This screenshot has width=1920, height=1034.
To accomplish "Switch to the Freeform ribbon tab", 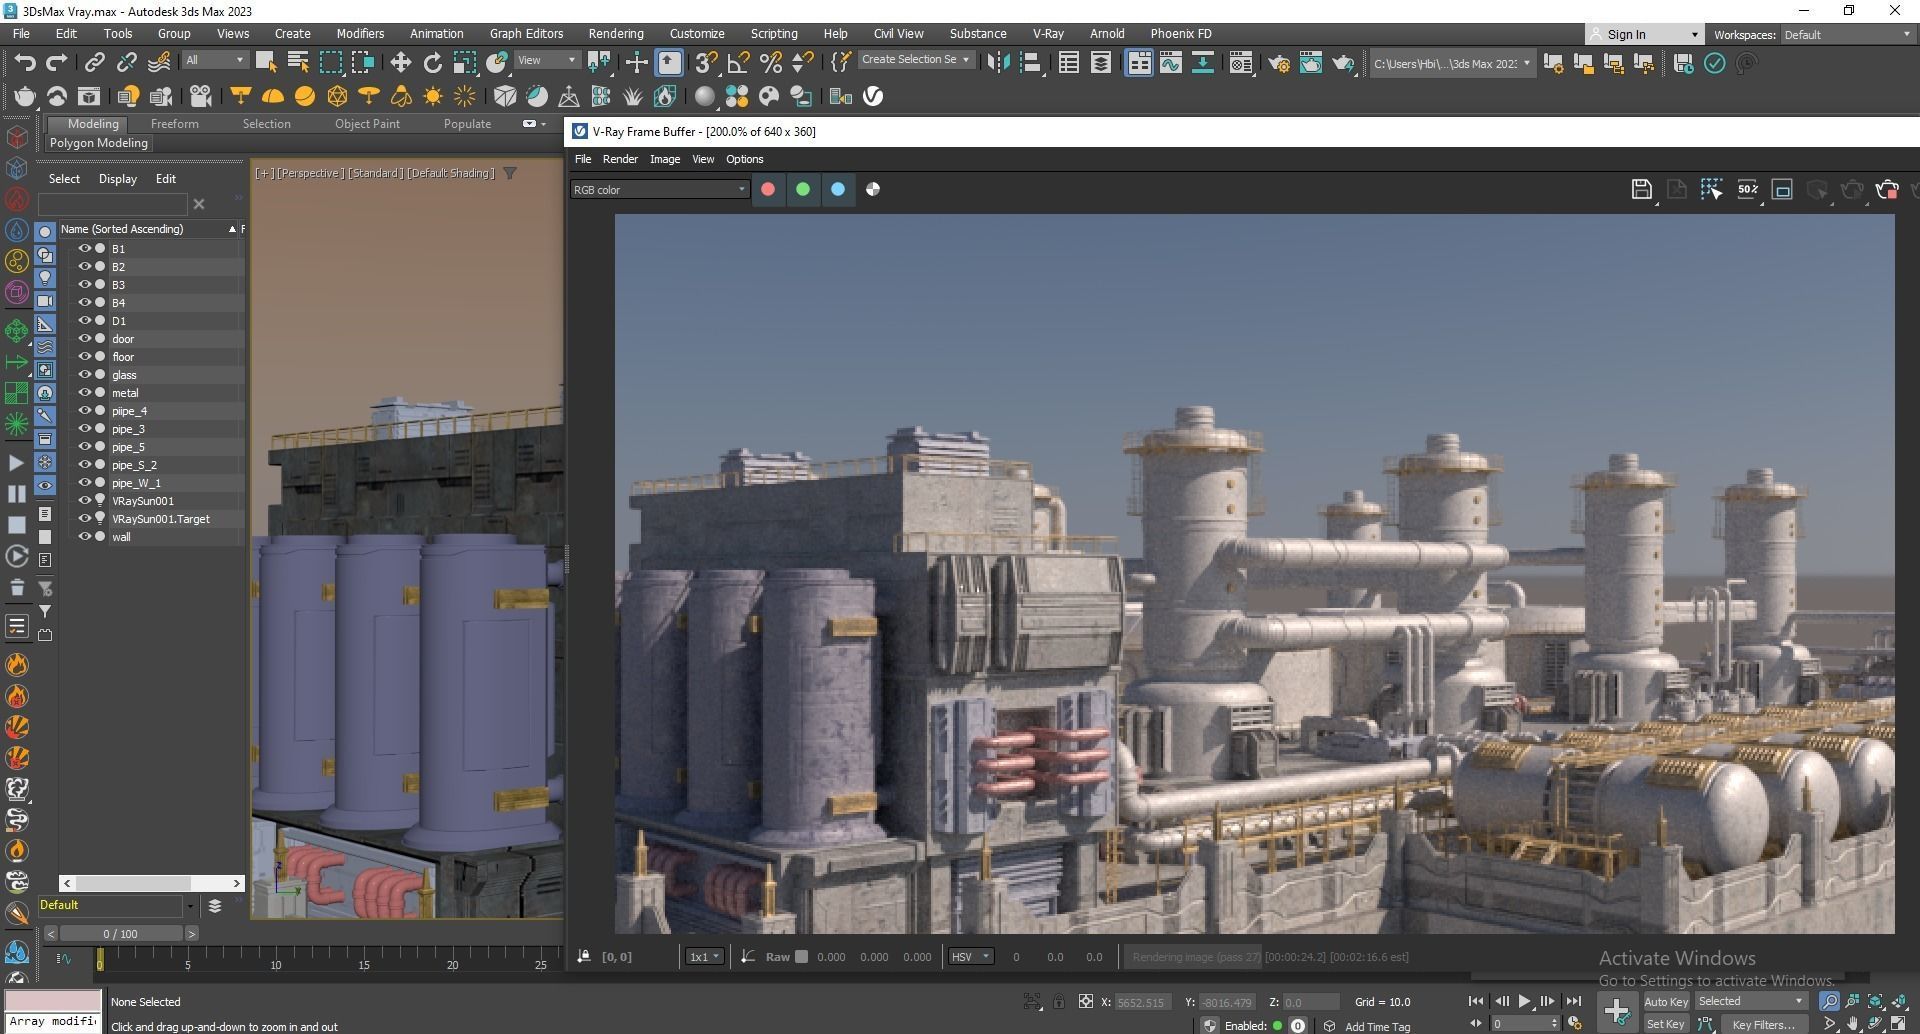I will (x=174, y=124).
